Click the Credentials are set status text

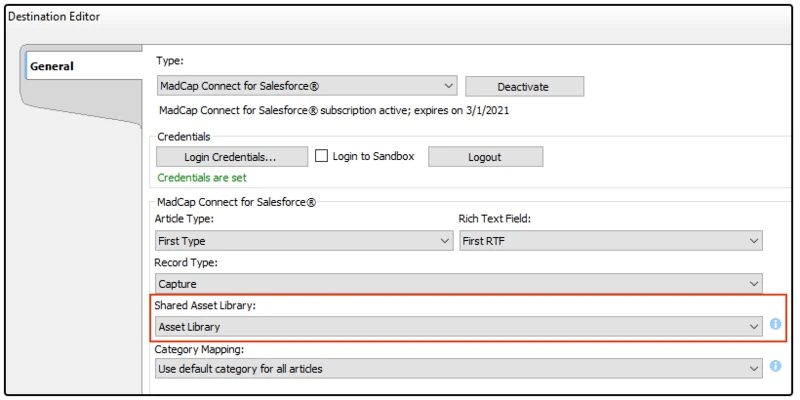click(202, 178)
